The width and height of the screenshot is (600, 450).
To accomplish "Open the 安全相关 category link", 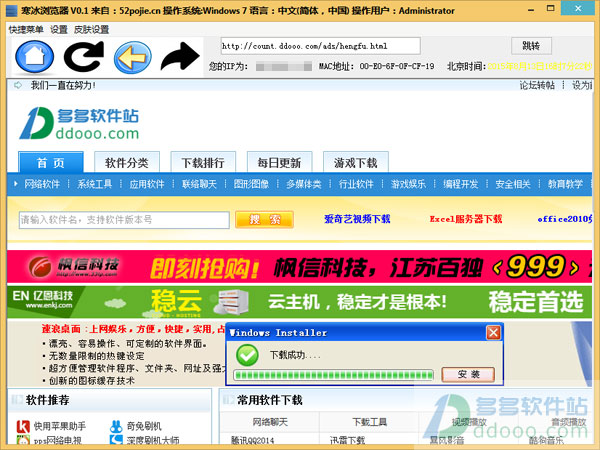I will (513, 184).
